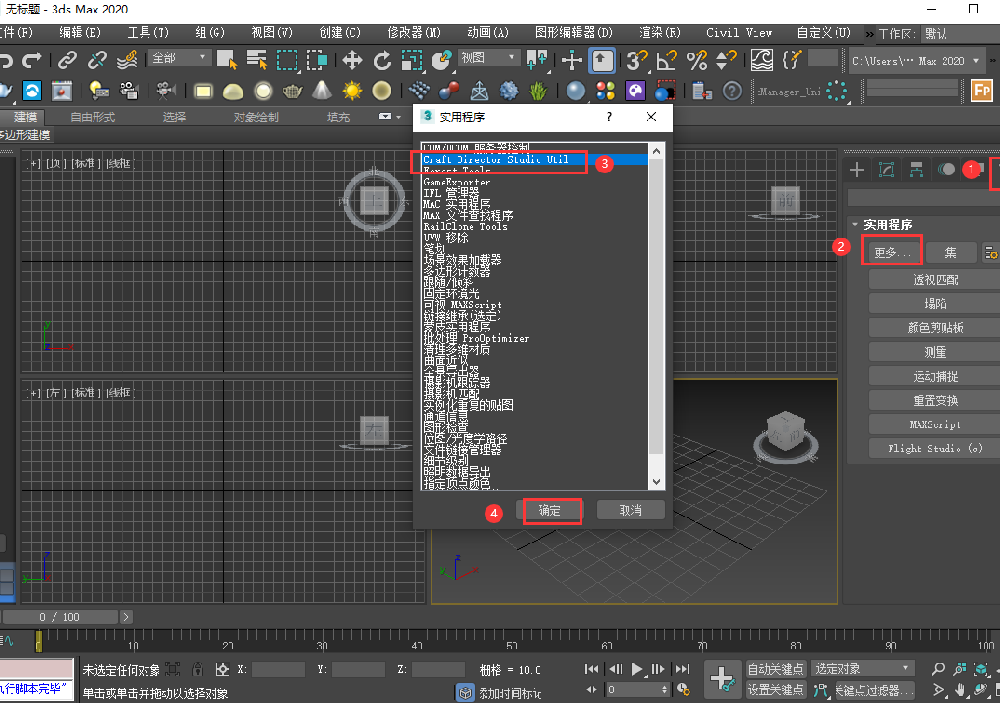Click the Zoom magnifier viewport navigation icon

click(938, 669)
